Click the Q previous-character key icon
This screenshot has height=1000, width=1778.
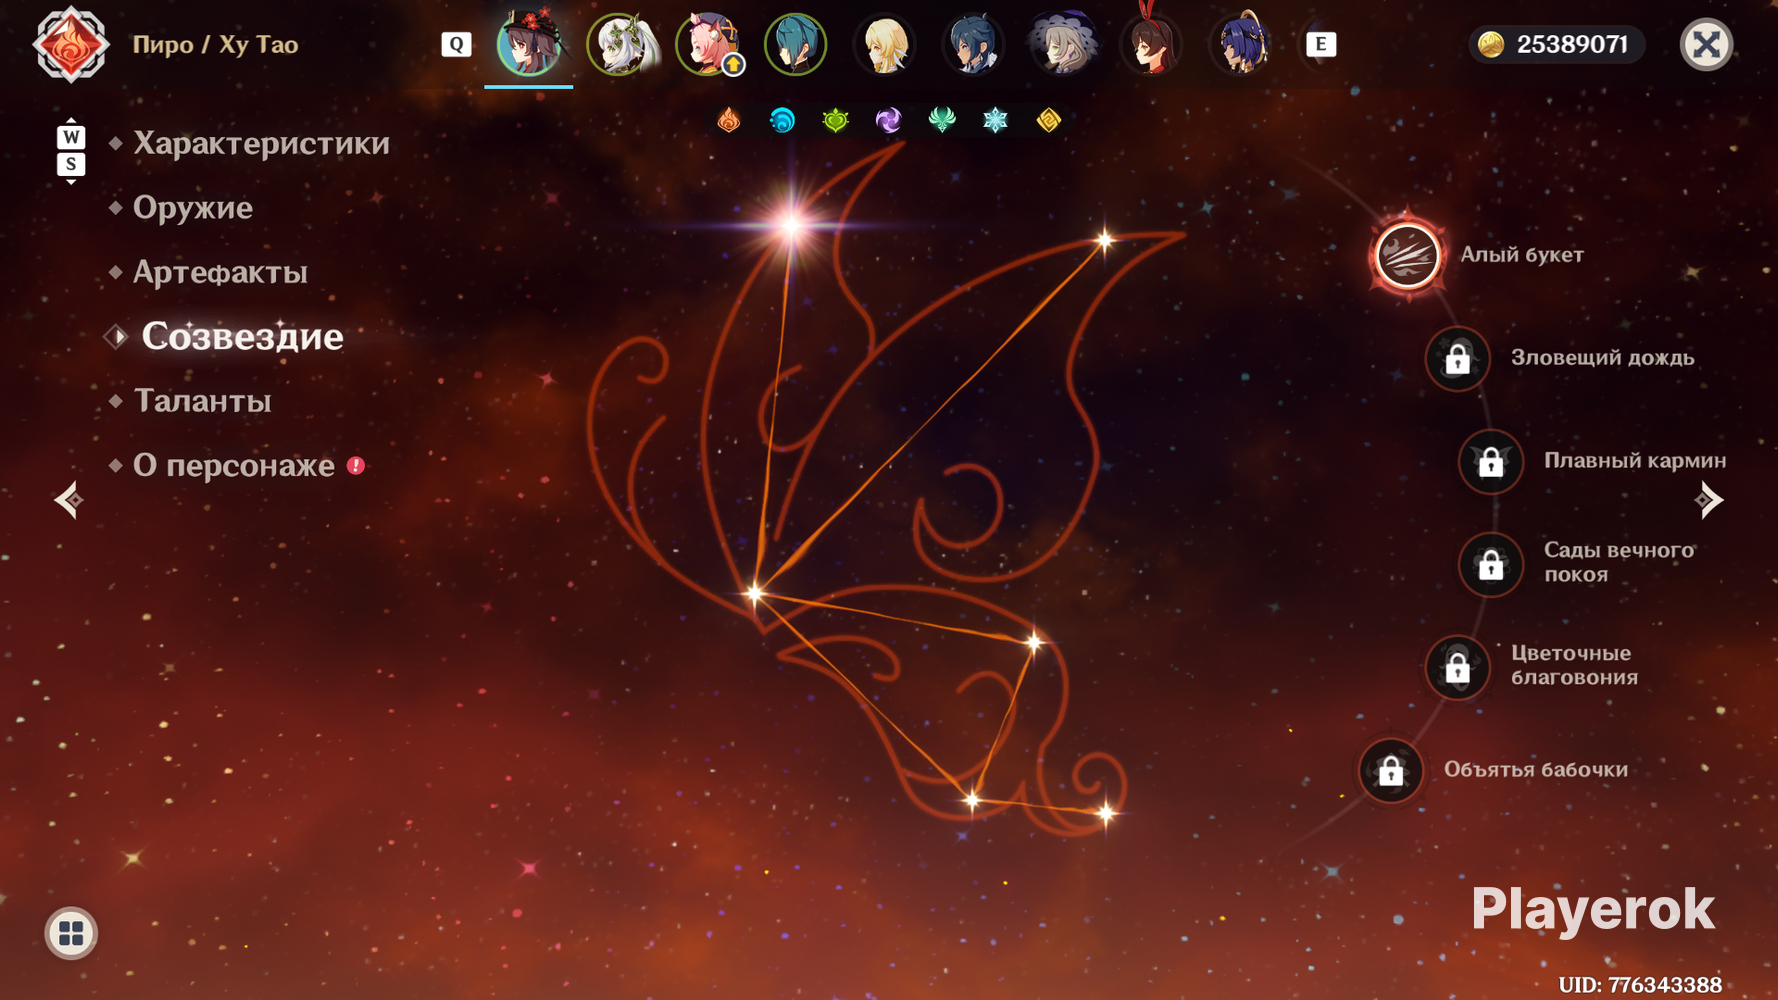456,44
